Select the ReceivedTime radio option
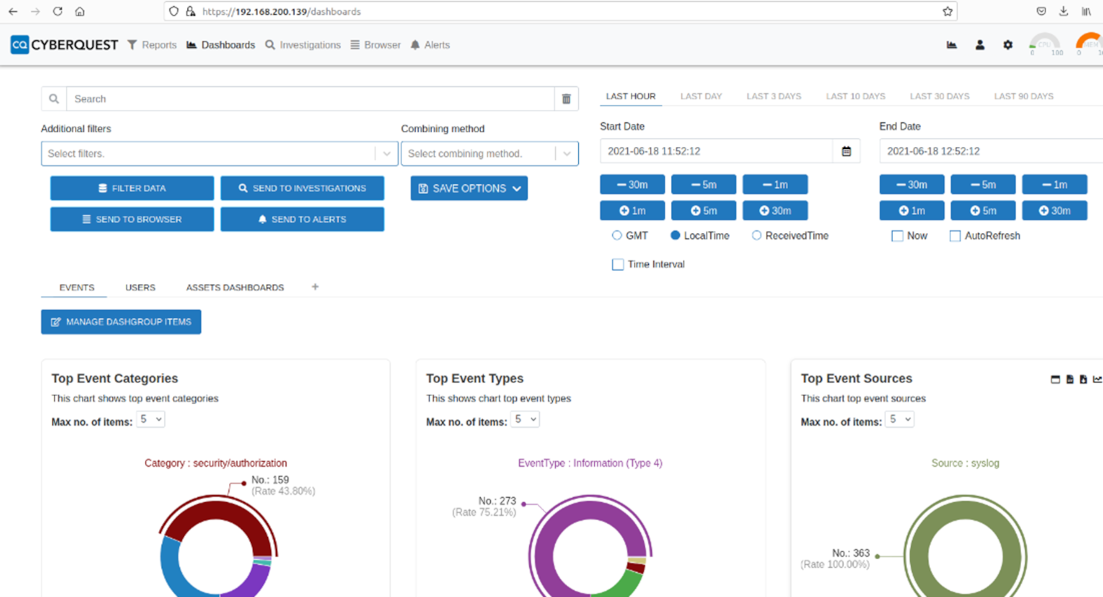The height and width of the screenshot is (597, 1103). tap(756, 236)
